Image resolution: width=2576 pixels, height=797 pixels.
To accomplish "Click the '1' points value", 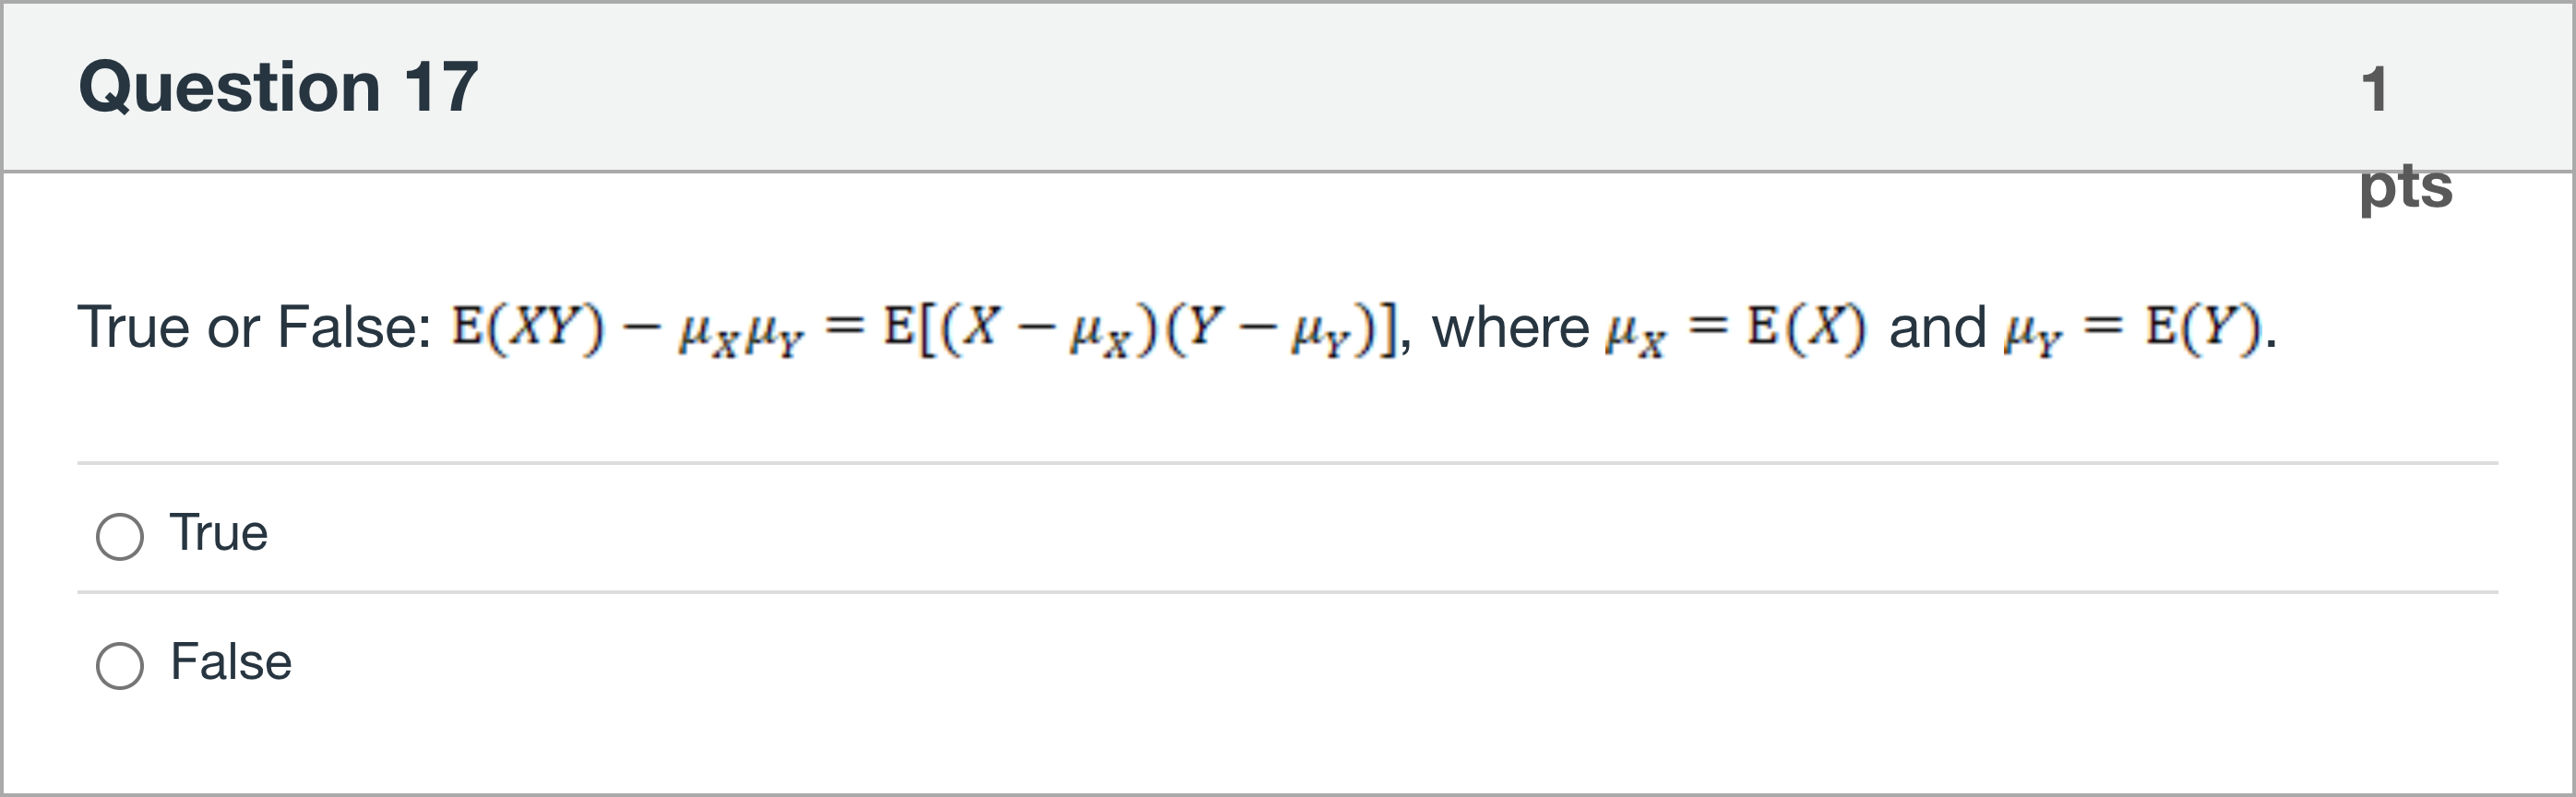I will (2374, 90).
